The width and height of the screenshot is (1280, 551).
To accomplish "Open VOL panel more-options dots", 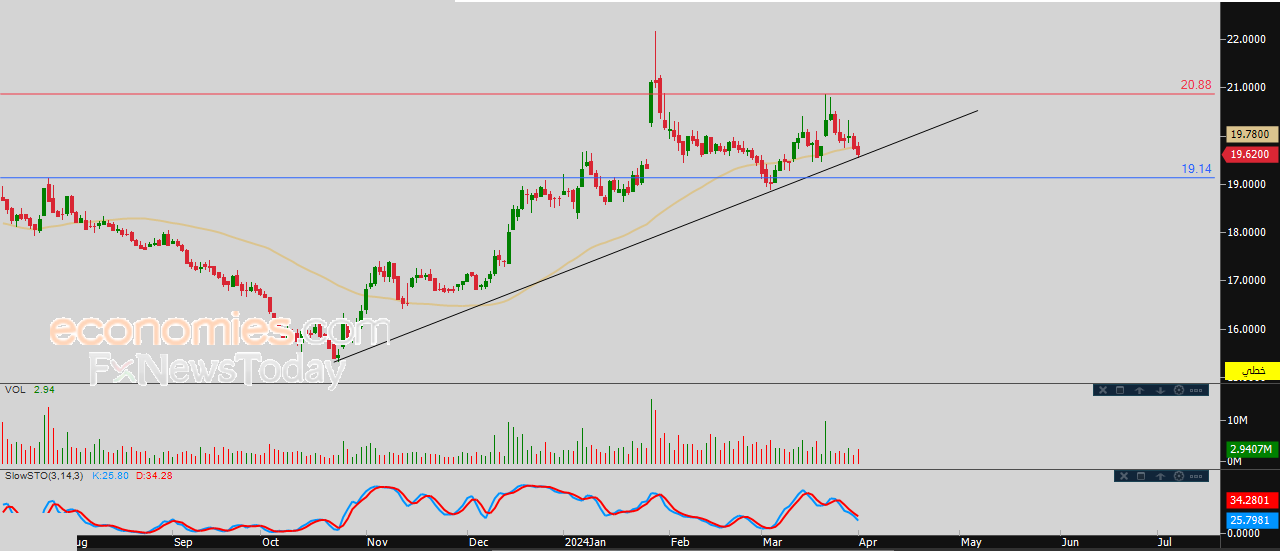I will 1196,390.
